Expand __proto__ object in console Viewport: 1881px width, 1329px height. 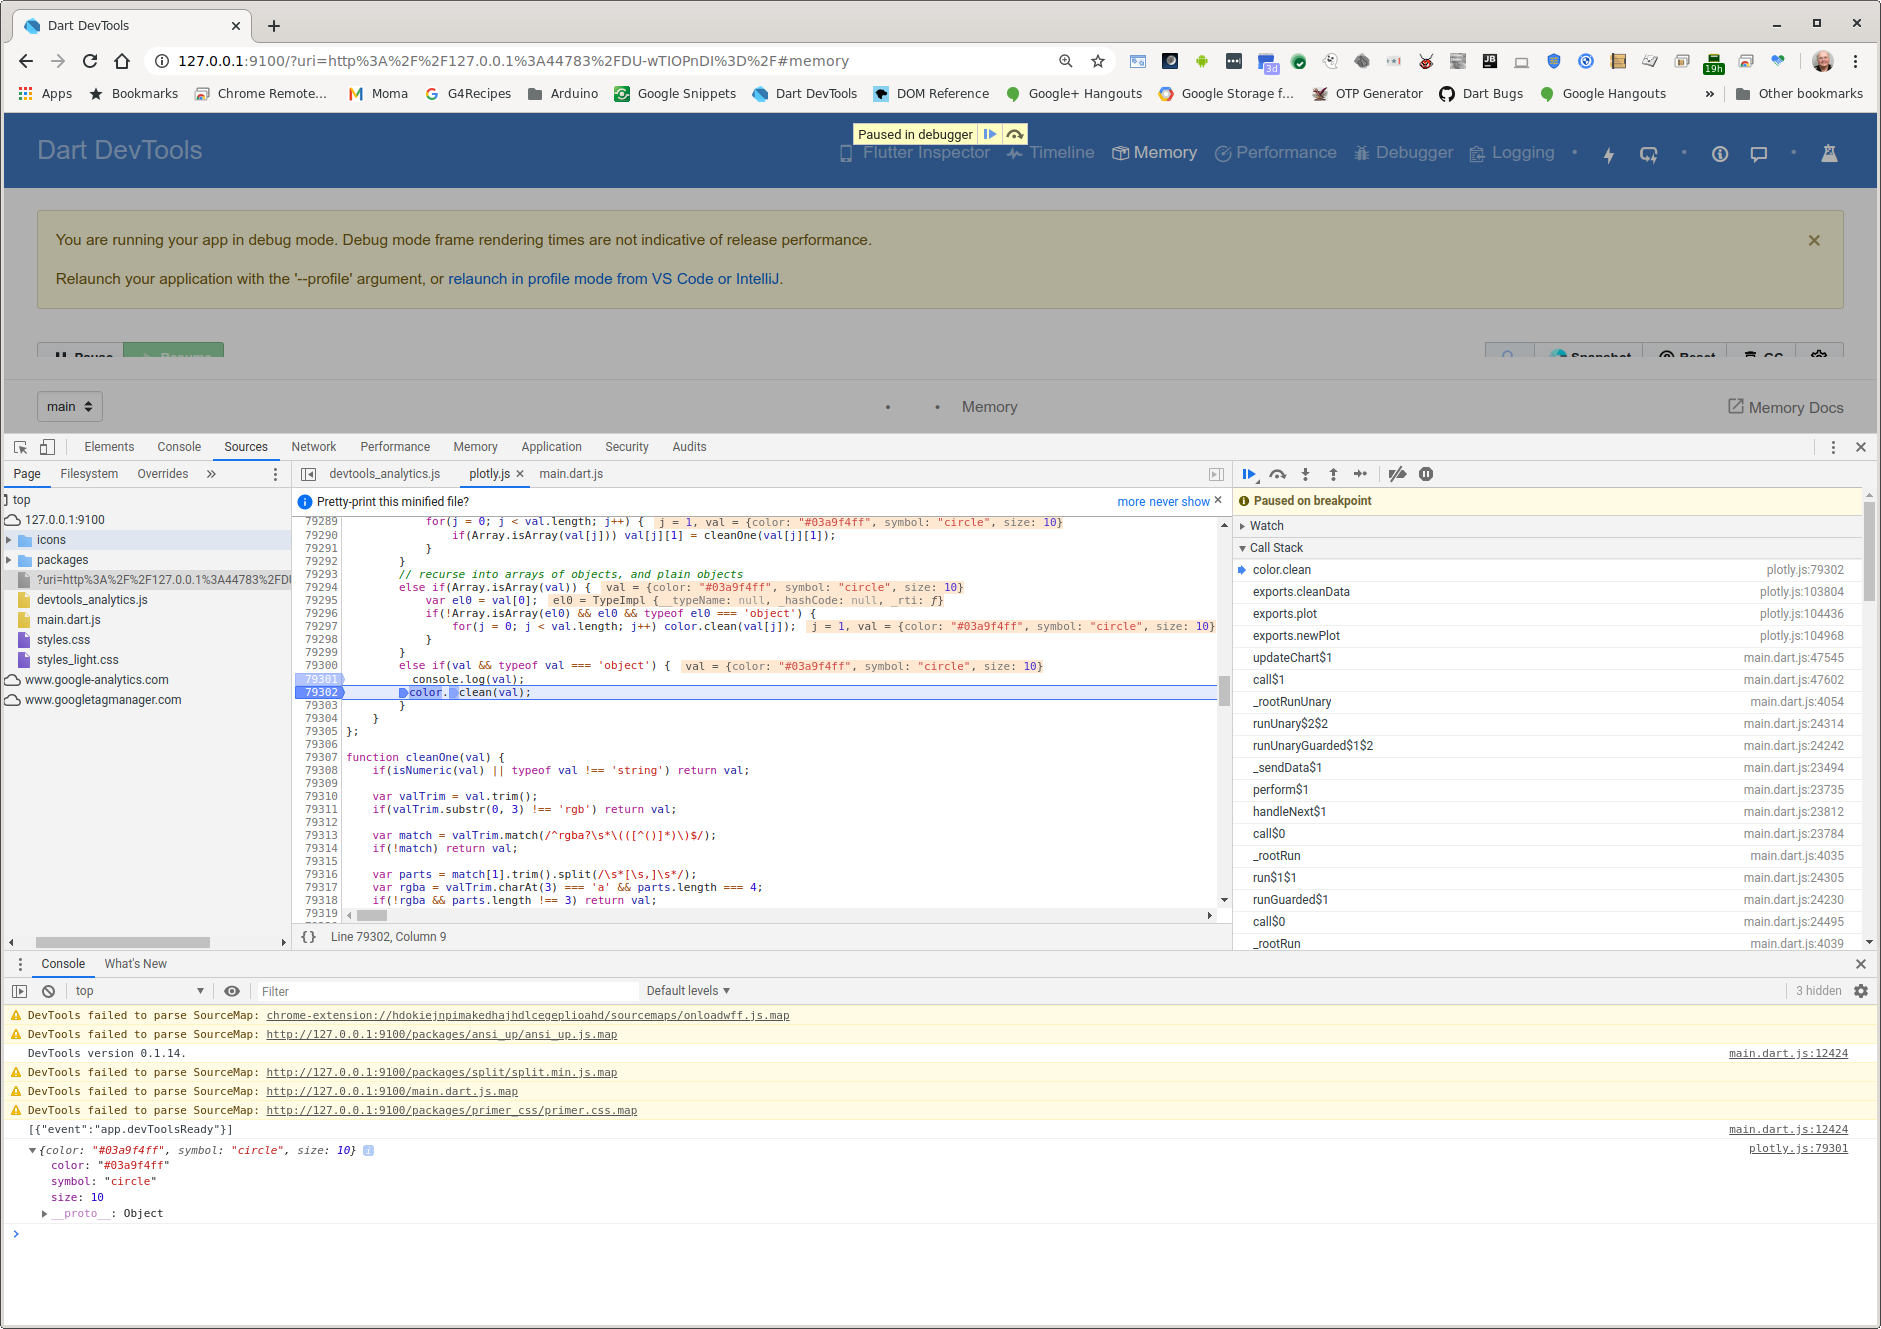click(44, 1214)
